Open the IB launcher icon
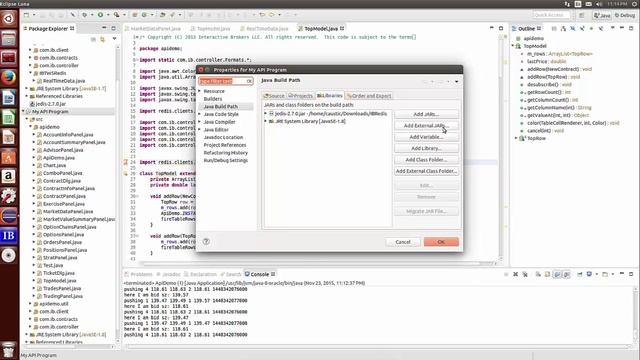Viewport: 640px width, 360px height. coord(9,236)
